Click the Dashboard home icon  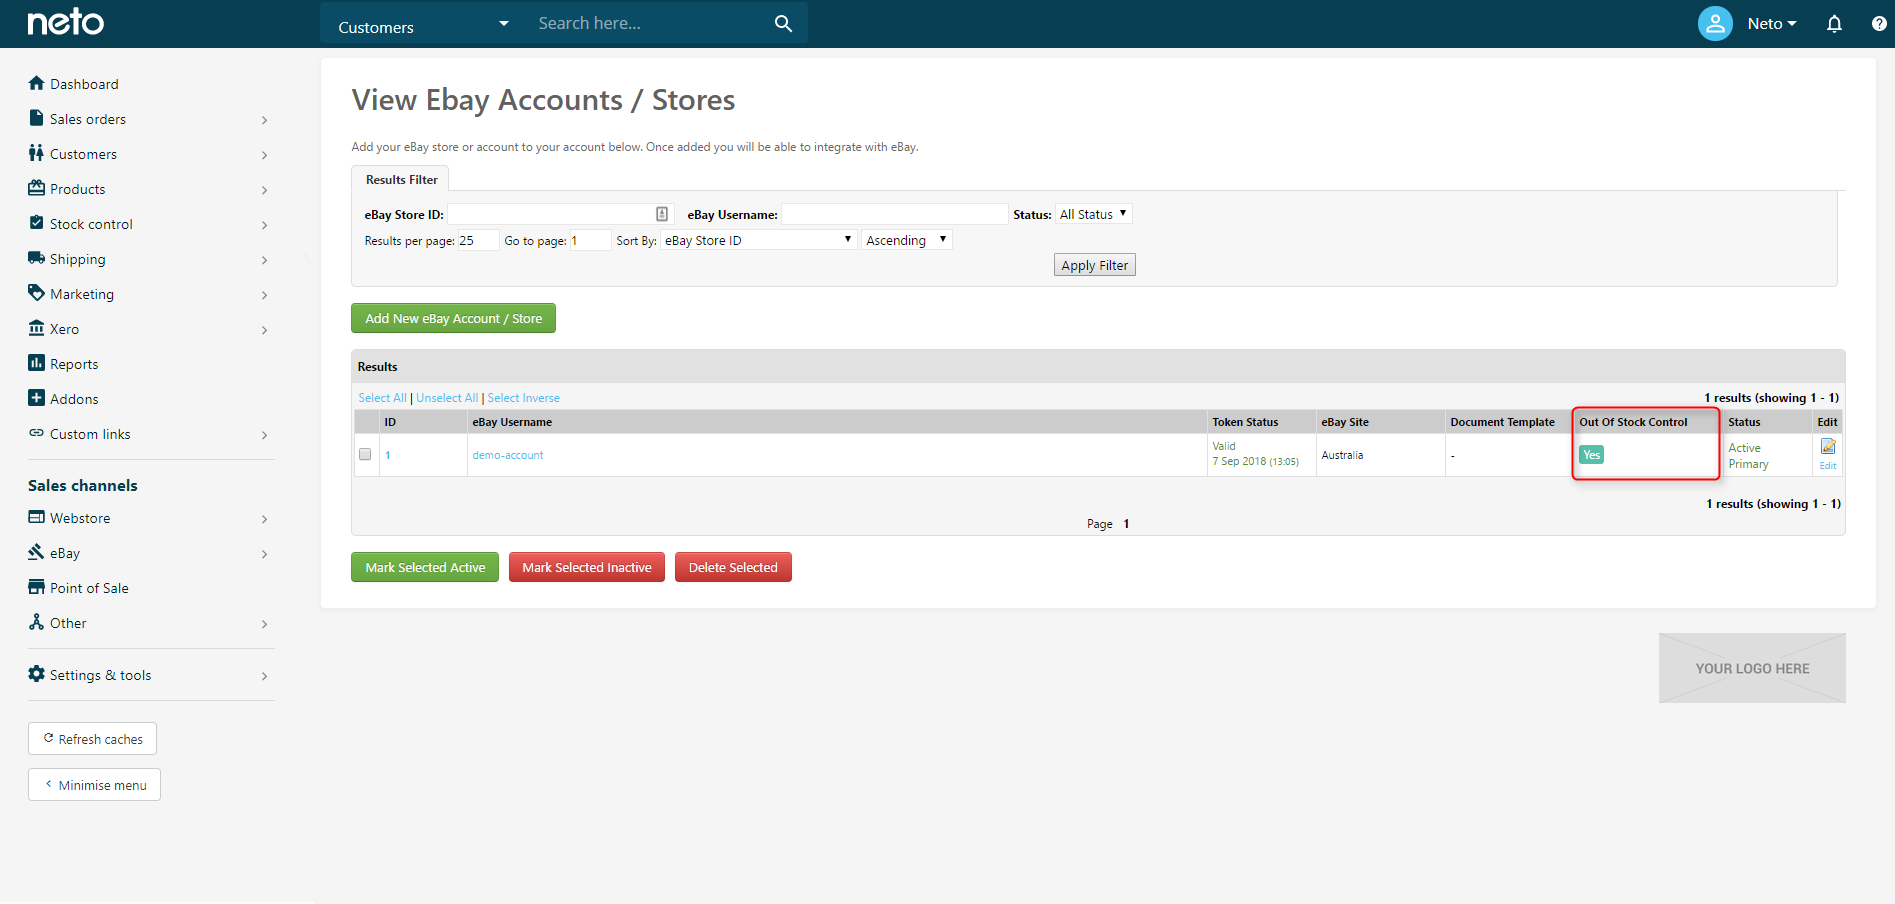[x=37, y=83]
